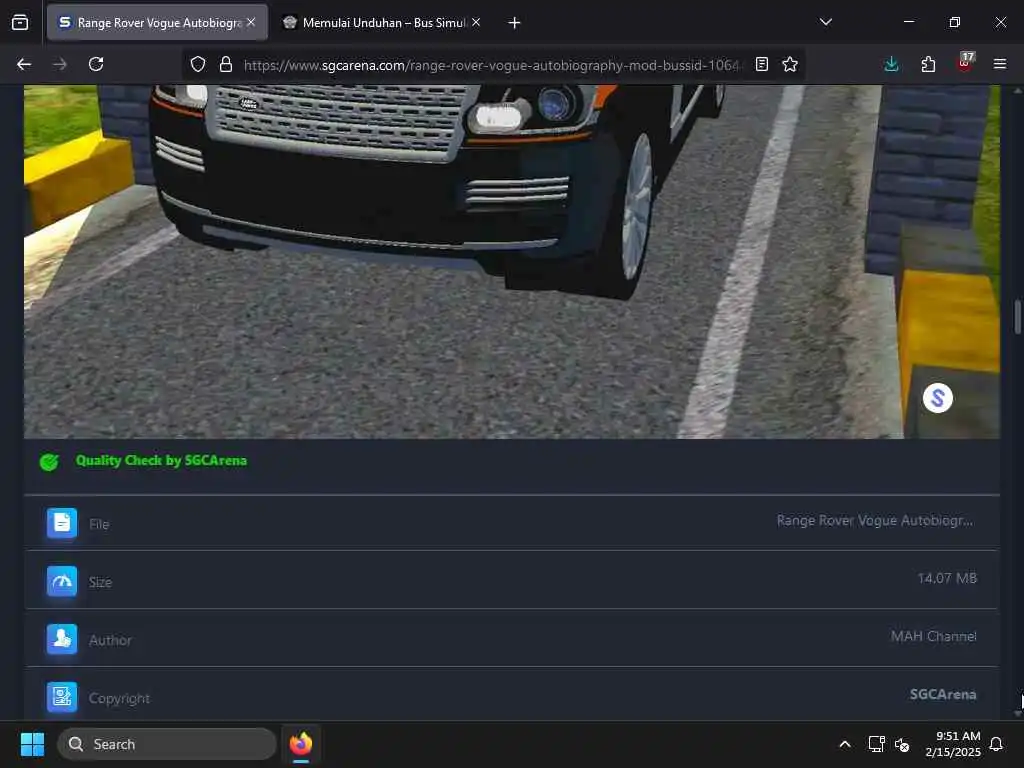
Task: Toggle reader view for page
Action: (x=761, y=64)
